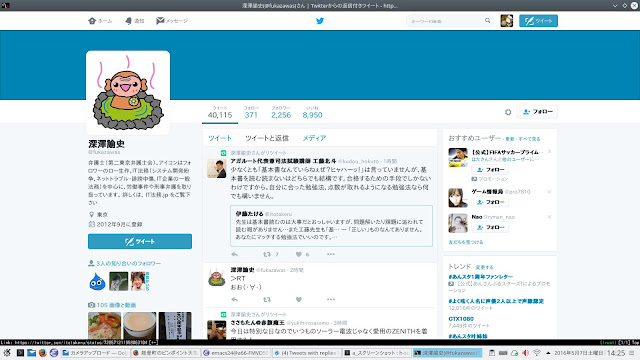Open the フォロー 371 following list
Screen dimensions: 640x360
[x=251, y=113]
